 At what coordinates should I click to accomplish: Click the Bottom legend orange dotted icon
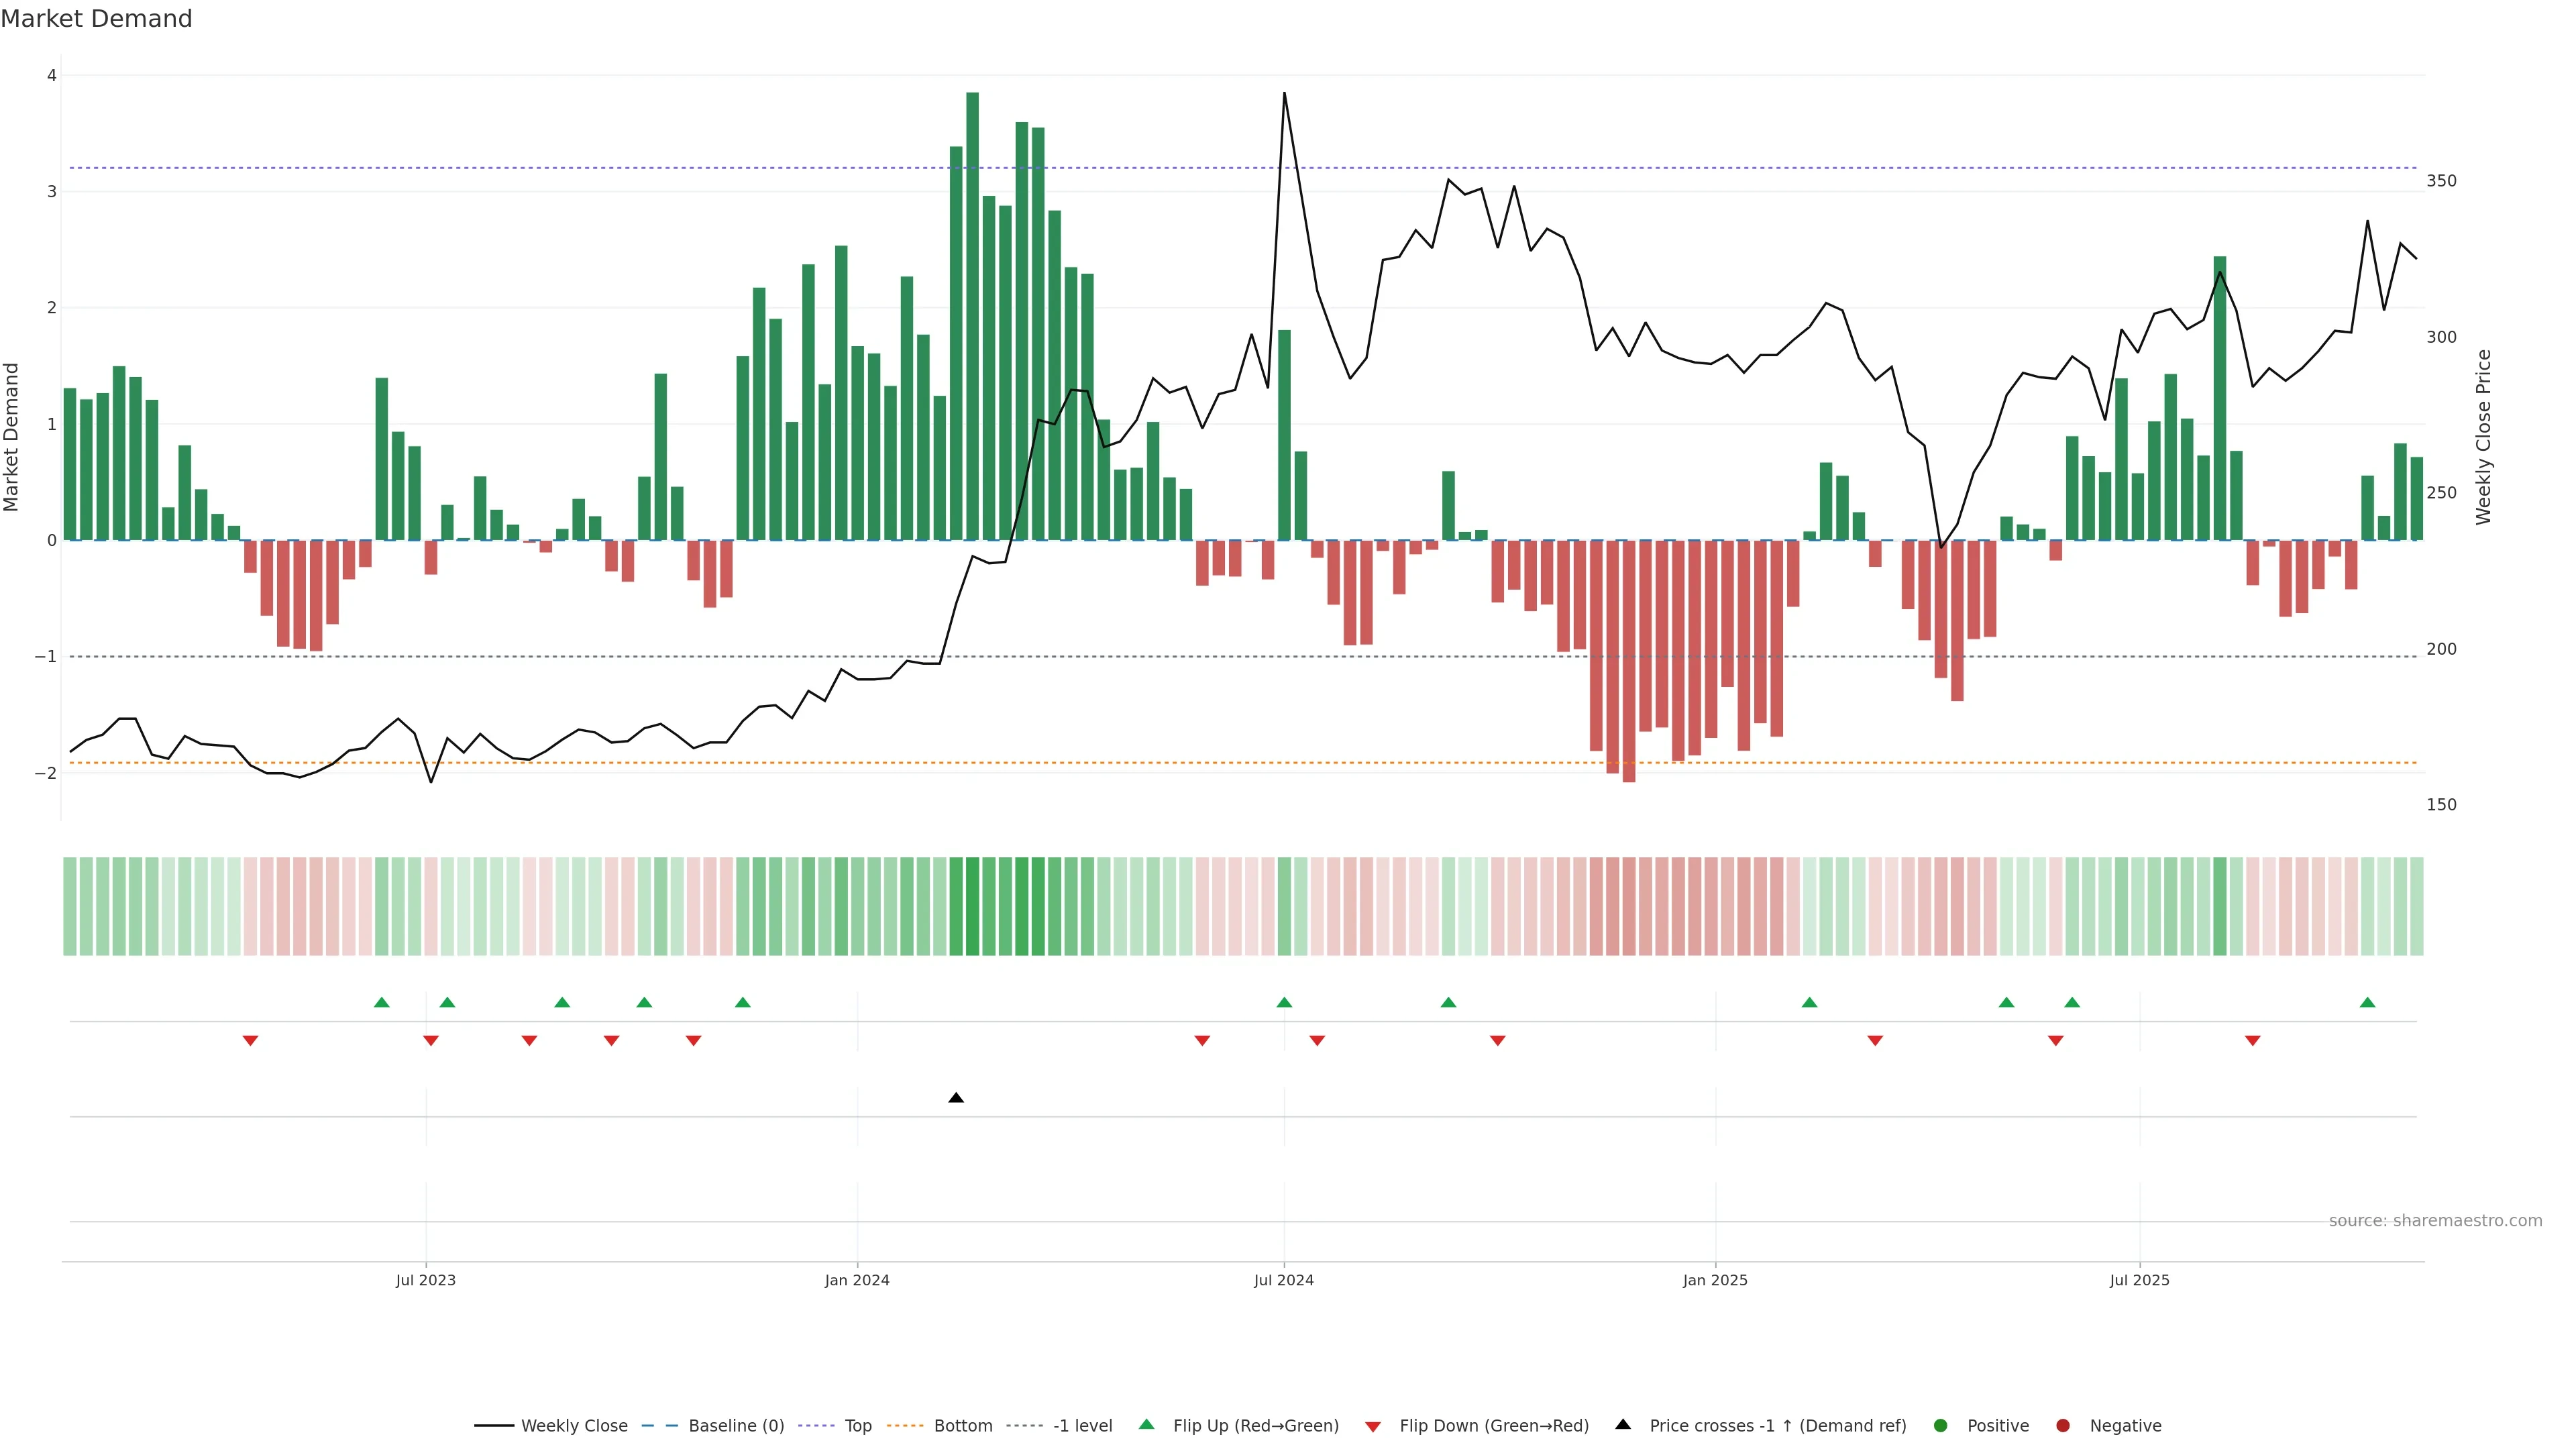(905, 1425)
